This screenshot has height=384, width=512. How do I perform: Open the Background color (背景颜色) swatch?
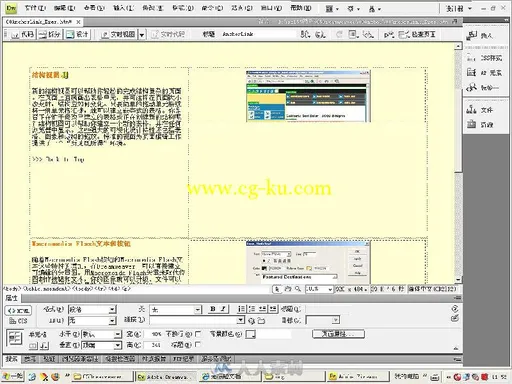pyautogui.click(x=251, y=334)
